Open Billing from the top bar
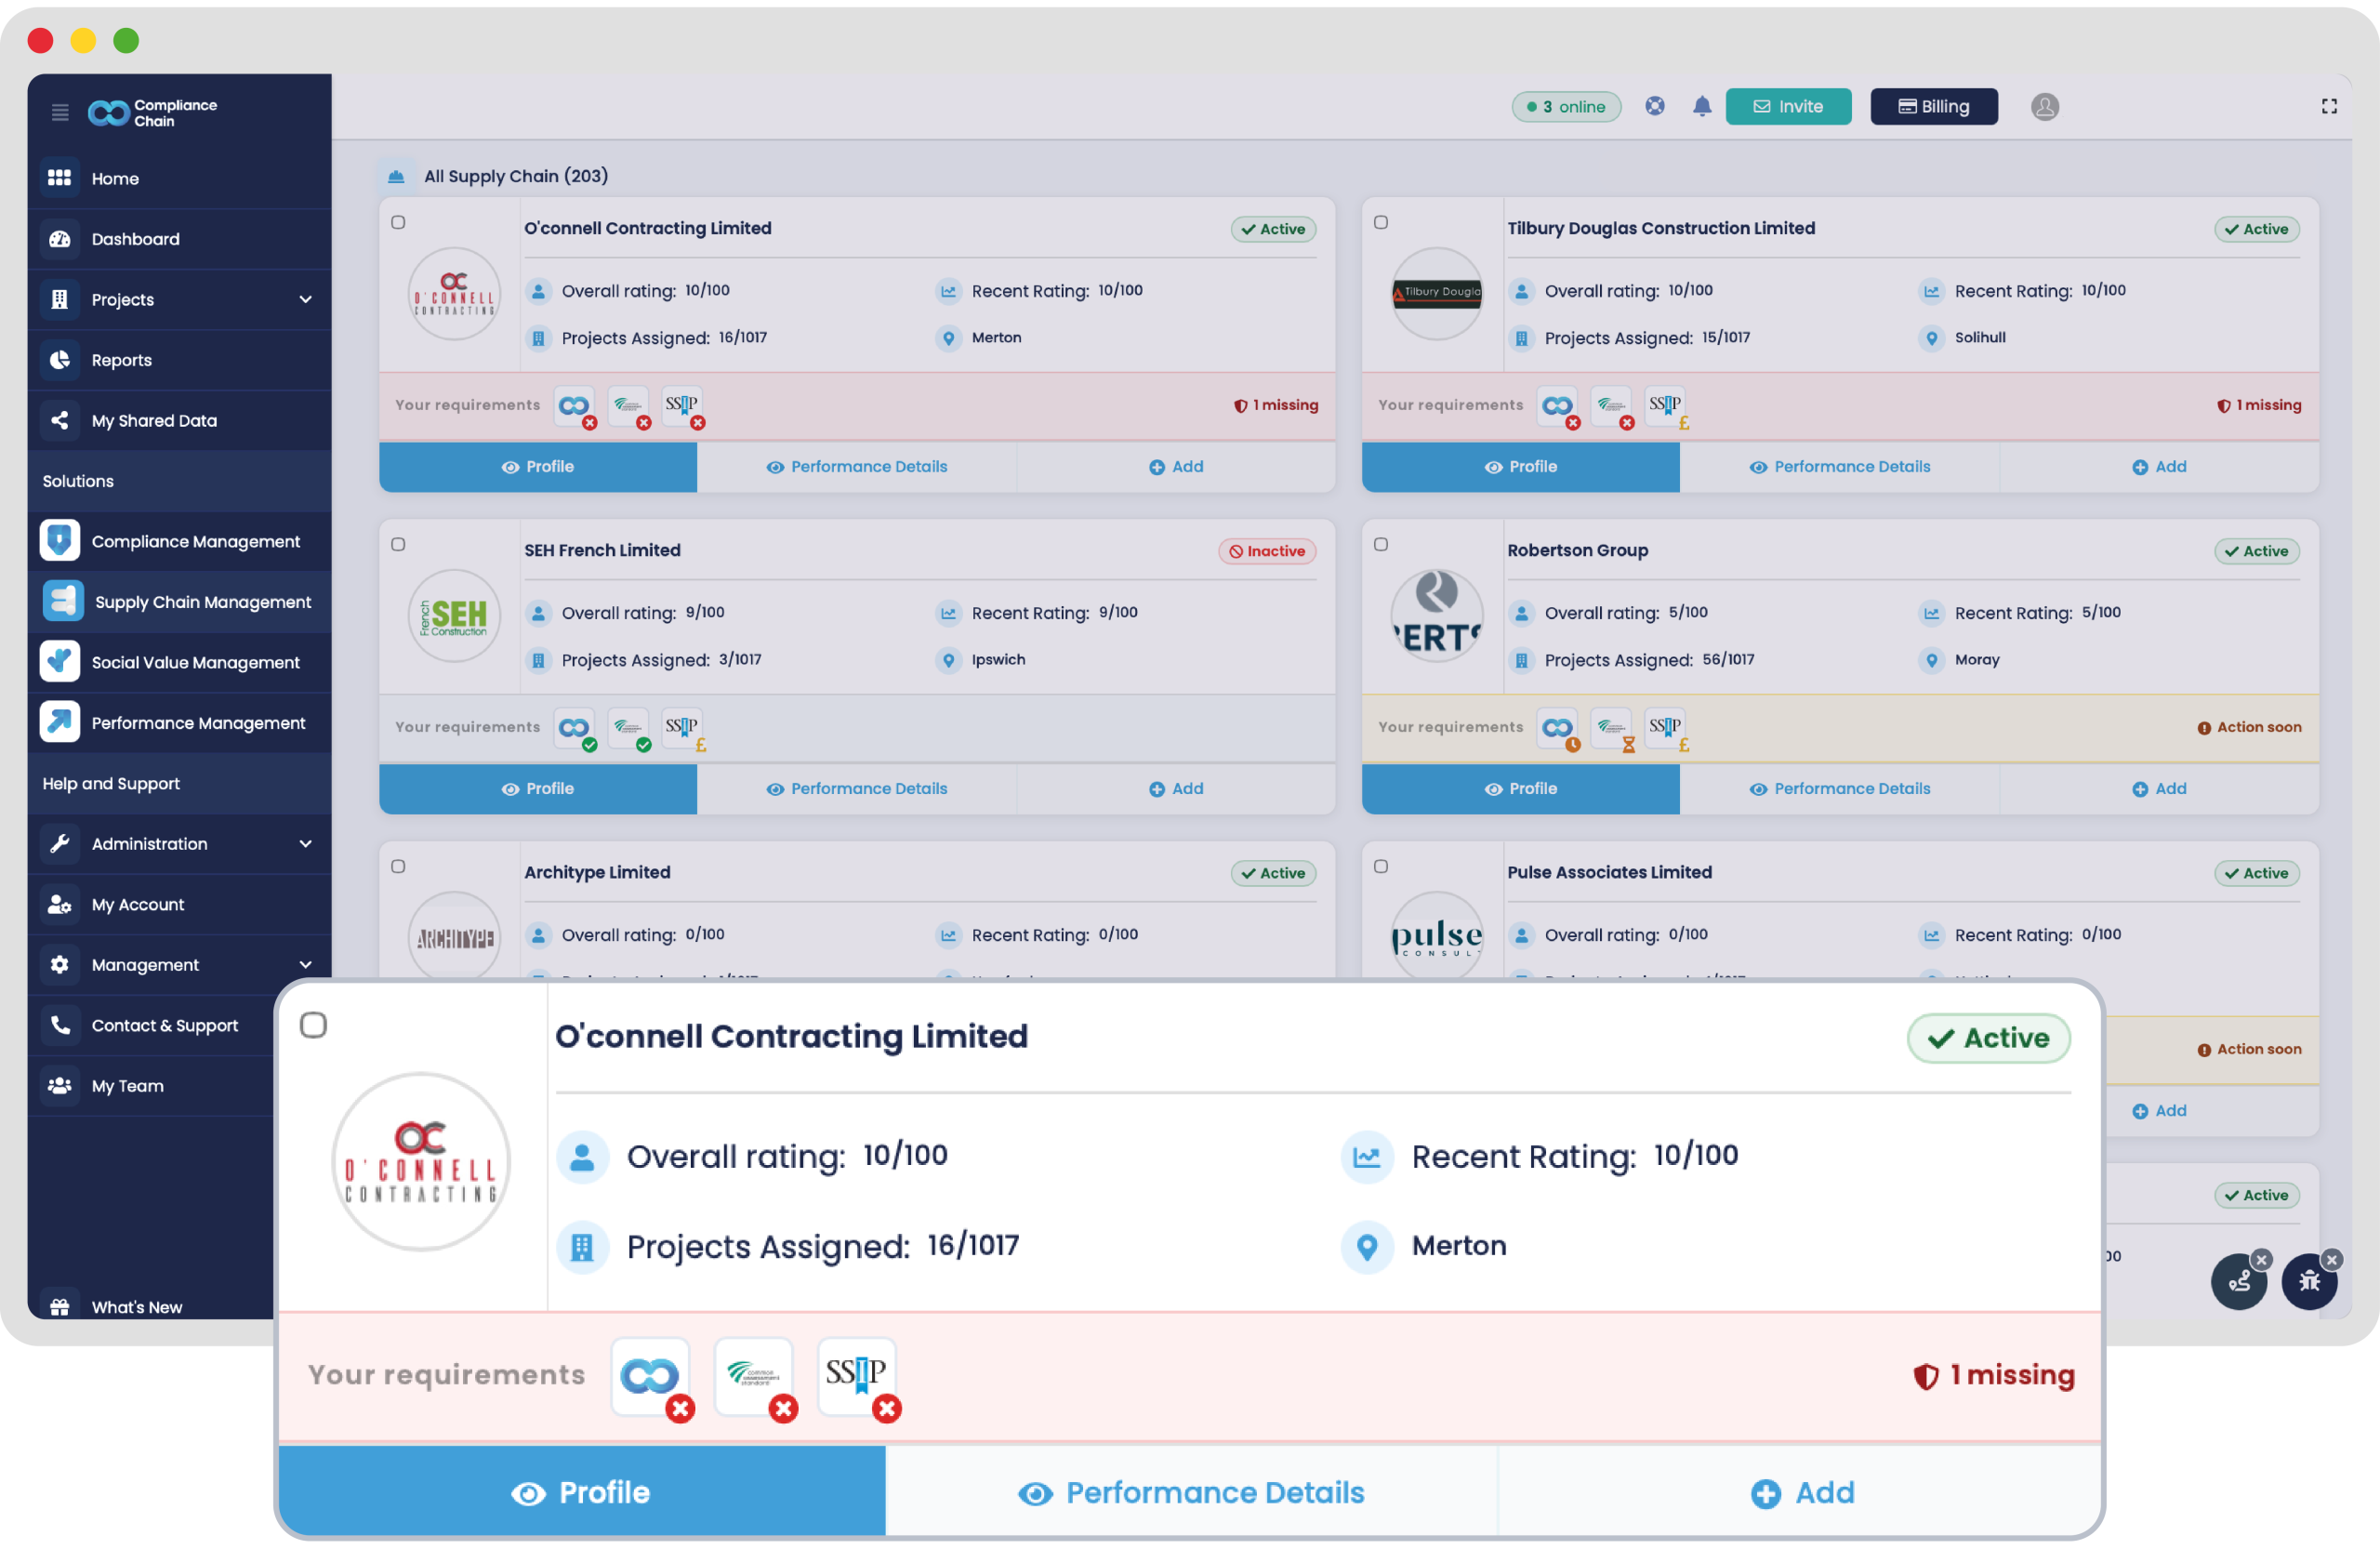 click(1934, 106)
